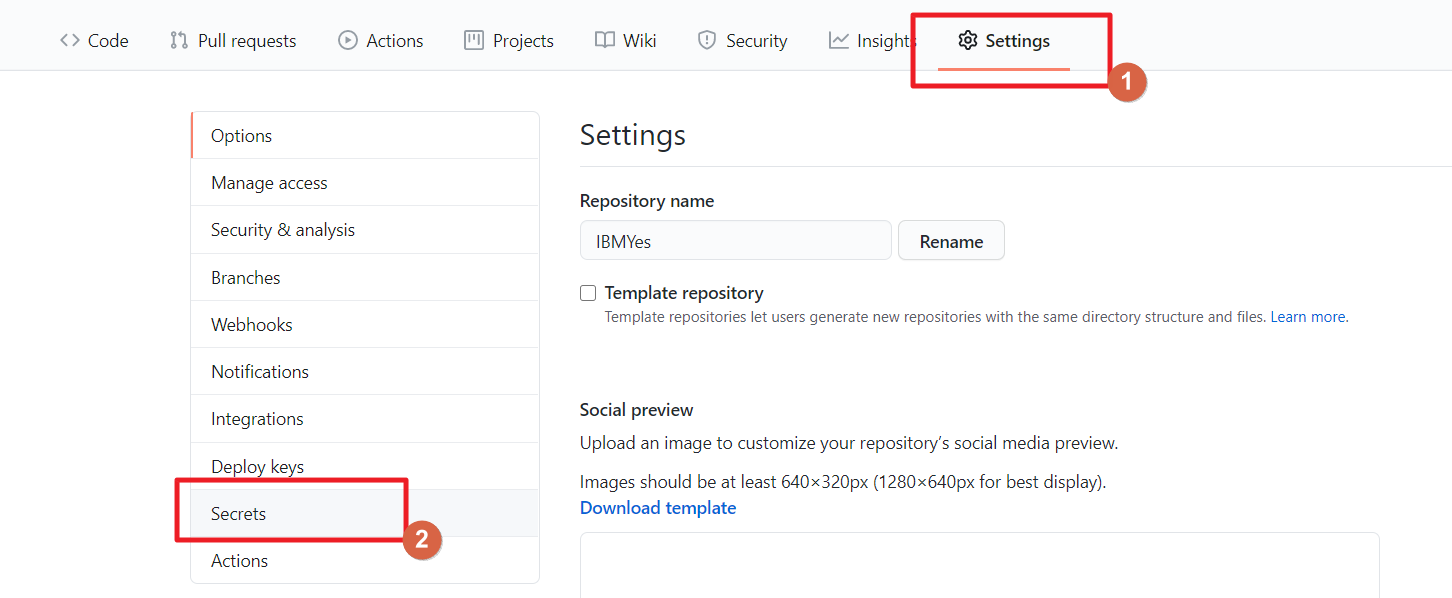Click the Security shield icon

pos(707,41)
